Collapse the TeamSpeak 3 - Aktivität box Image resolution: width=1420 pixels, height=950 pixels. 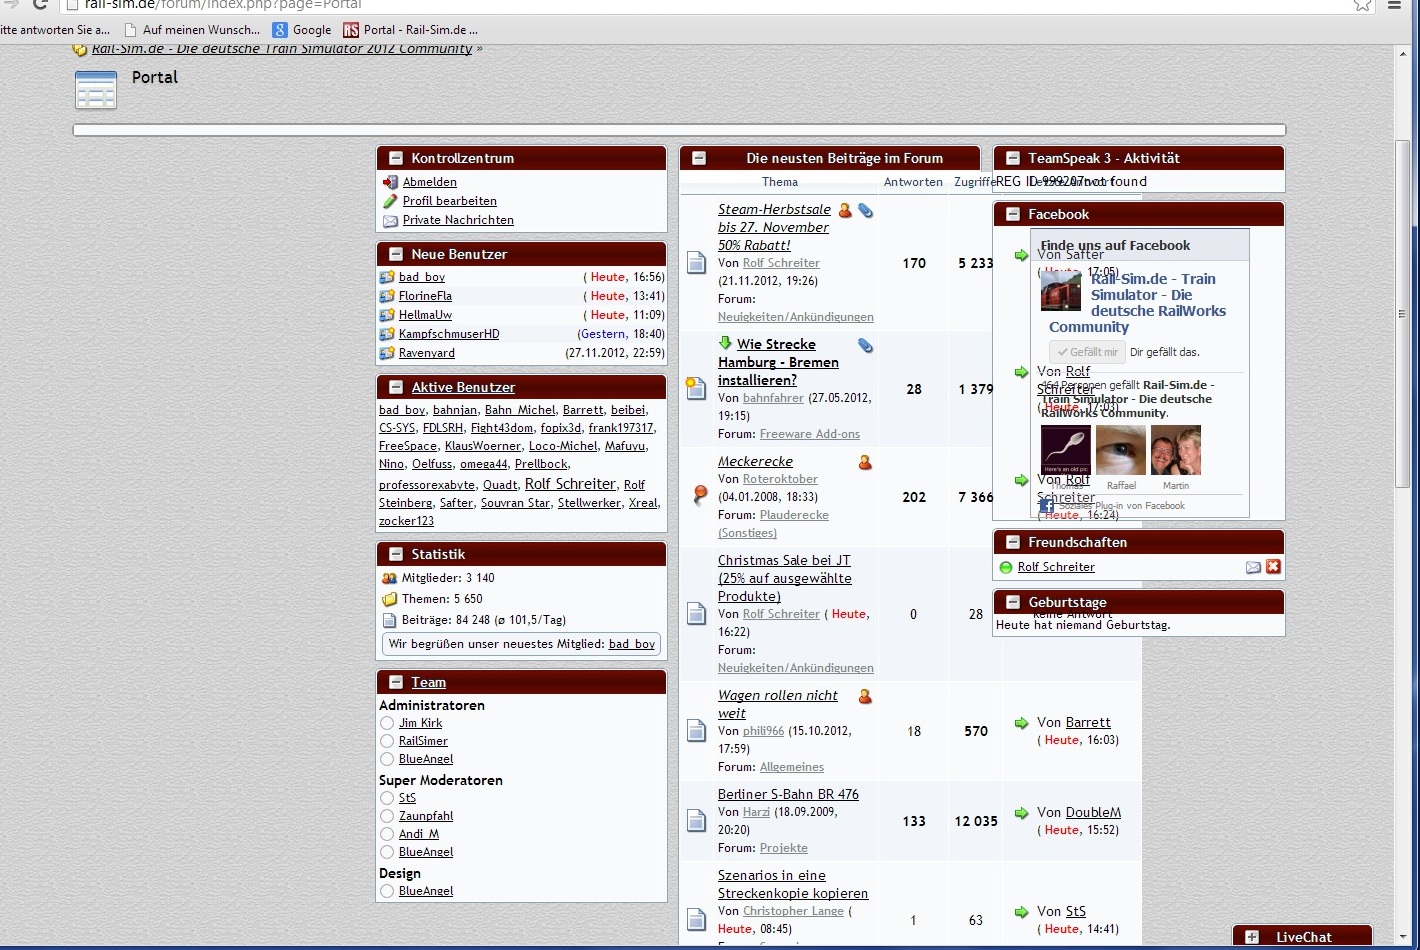[x=1013, y=158]
